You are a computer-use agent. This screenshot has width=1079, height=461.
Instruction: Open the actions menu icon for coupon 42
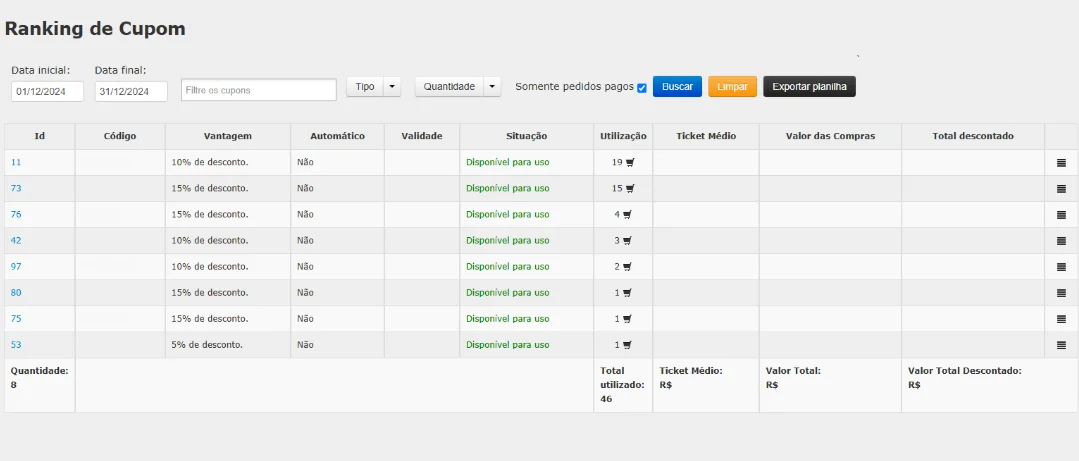point(1061,241)
